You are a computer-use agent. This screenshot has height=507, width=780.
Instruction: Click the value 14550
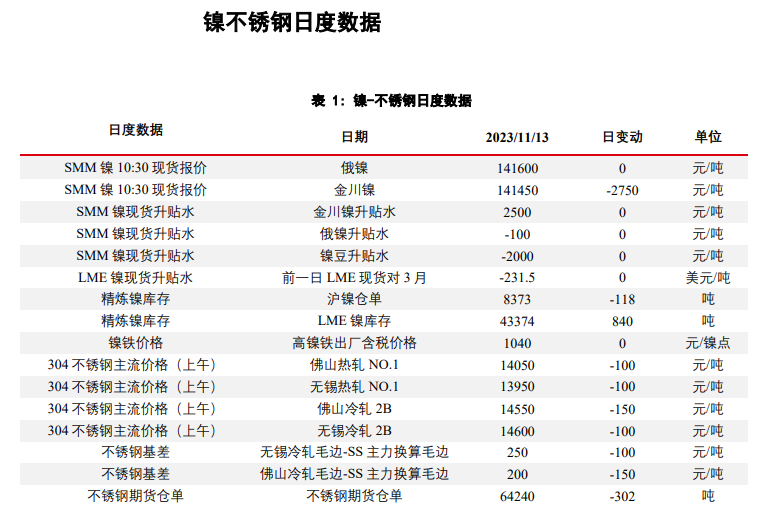coord(517,409)
